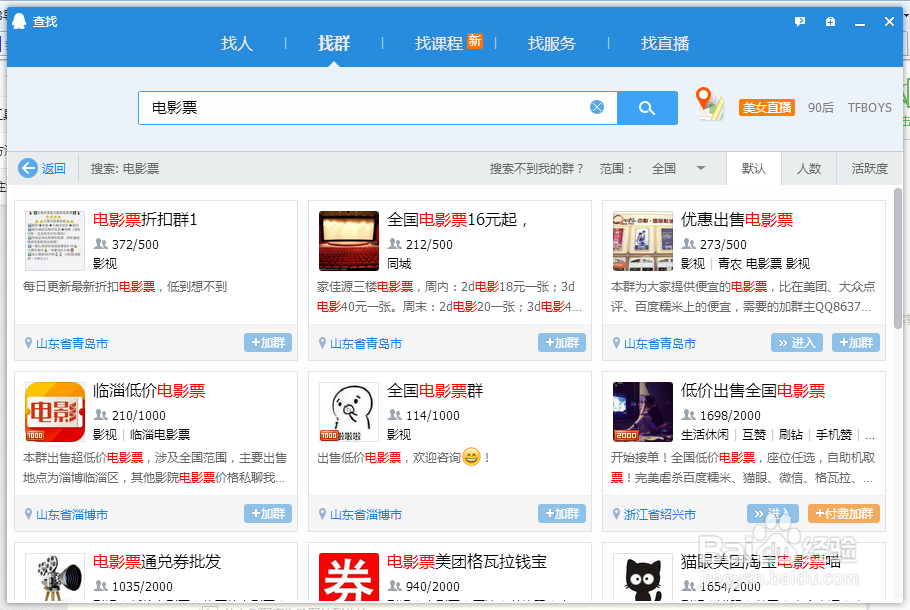Switch to the 找直播 tab
The height and width of the screenshot is (610, 910).
pyautogui.click(x=664, y=44)
